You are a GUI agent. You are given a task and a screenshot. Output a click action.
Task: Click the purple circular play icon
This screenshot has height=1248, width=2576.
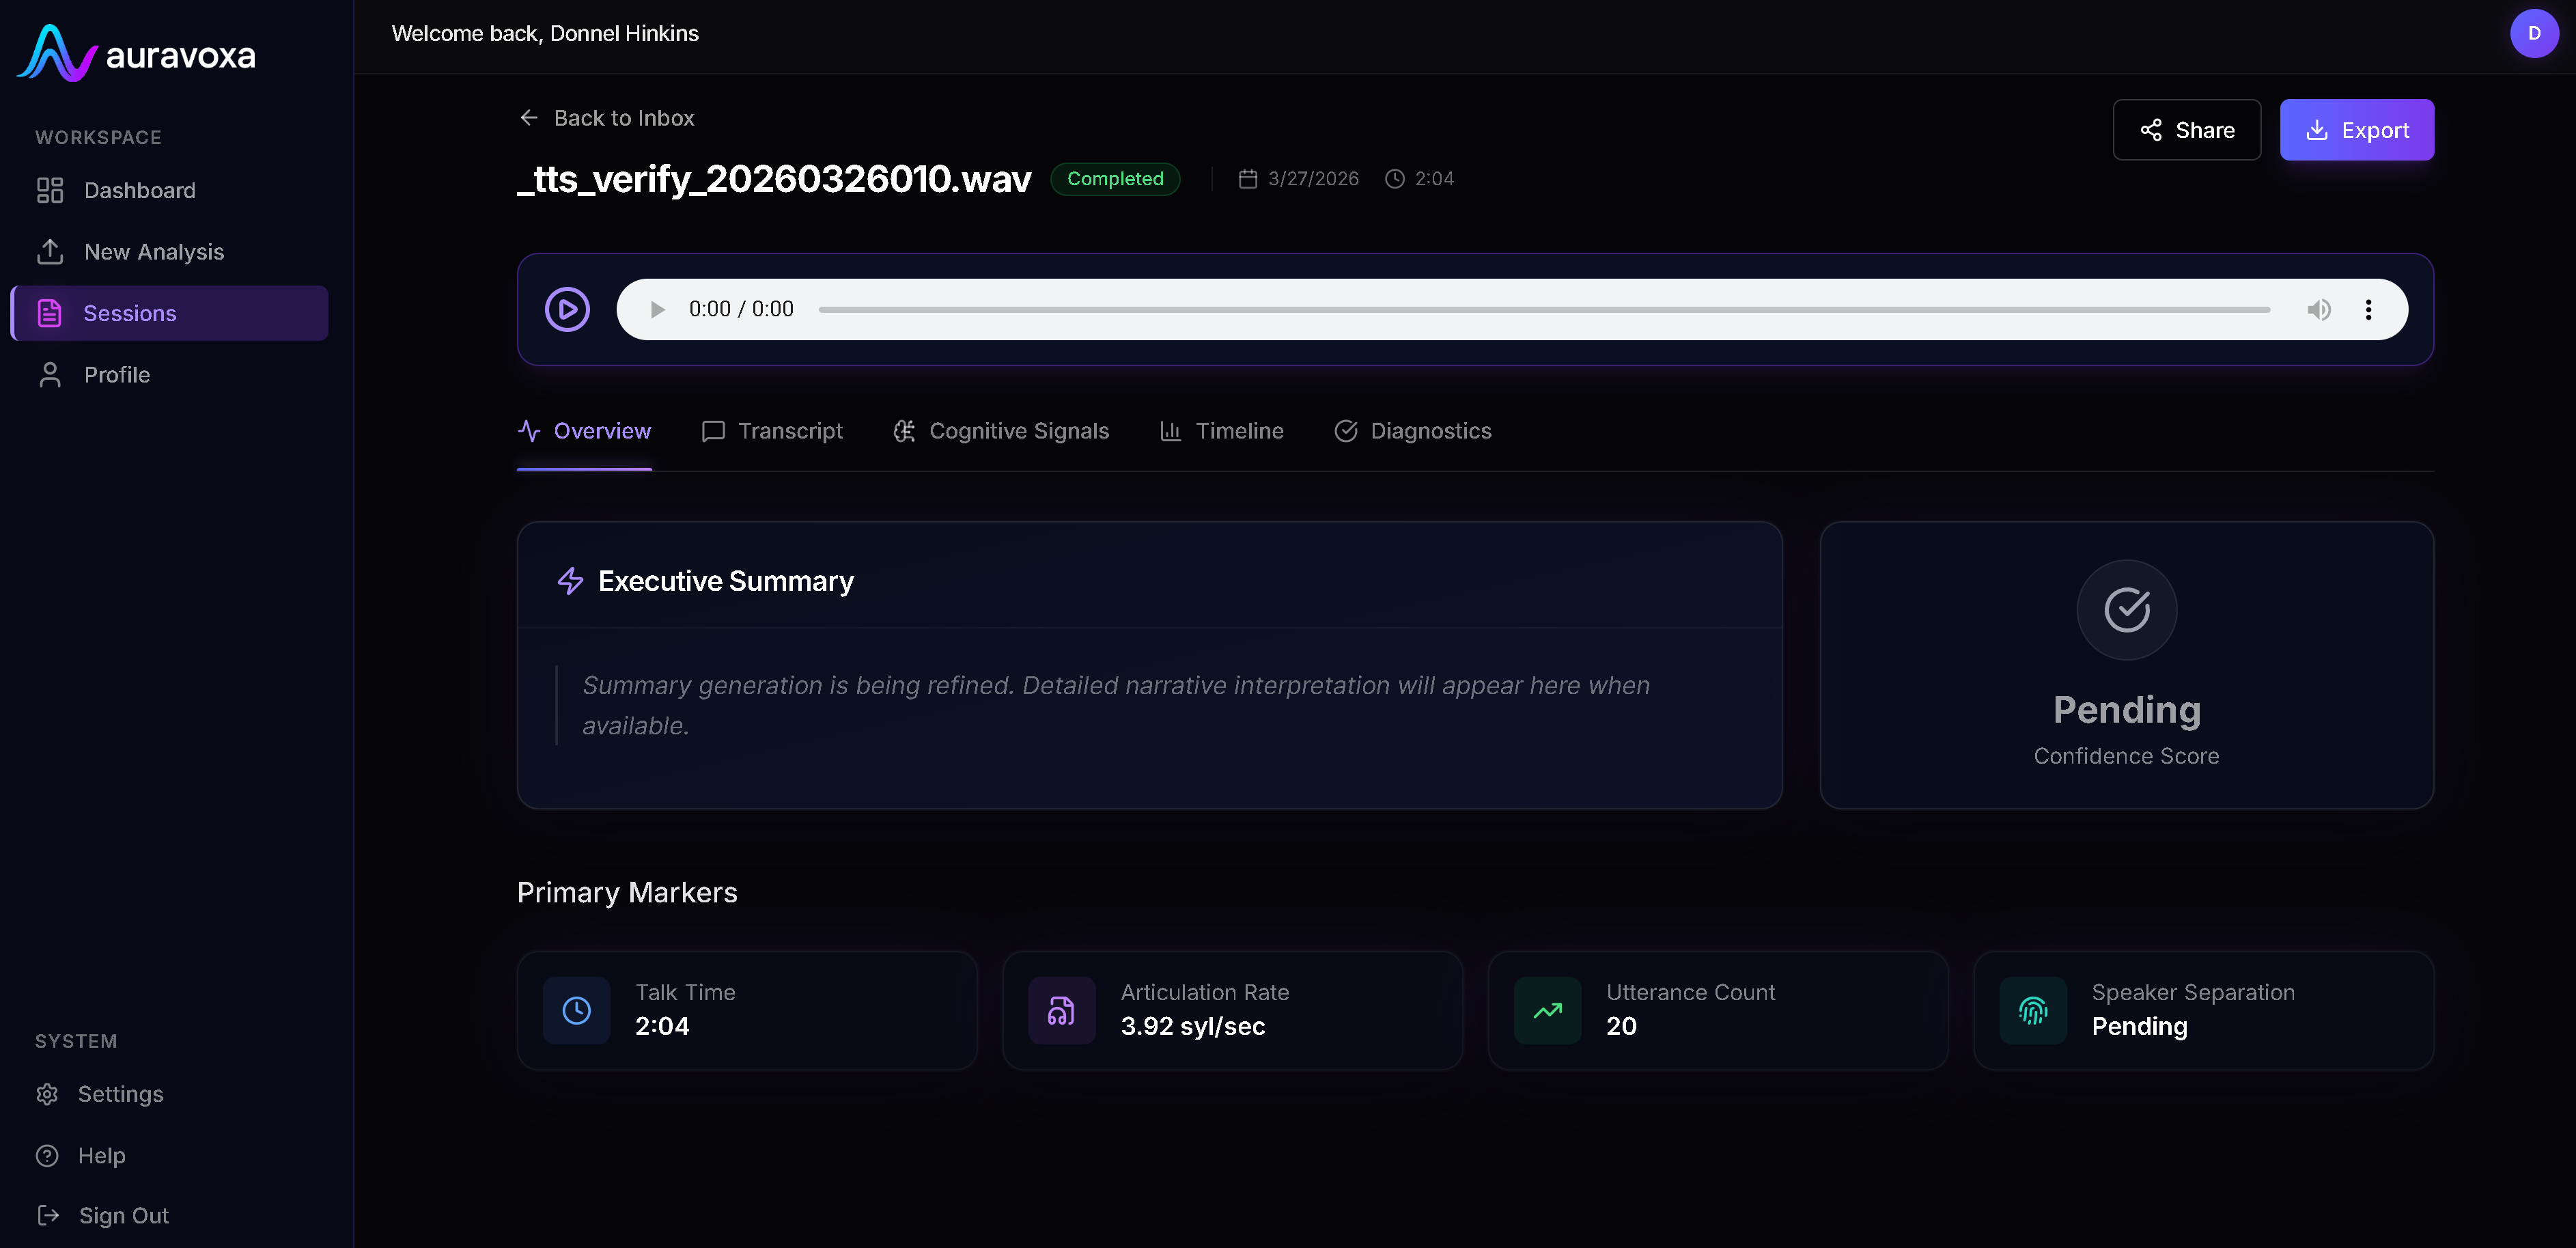(x=567, y=309)
